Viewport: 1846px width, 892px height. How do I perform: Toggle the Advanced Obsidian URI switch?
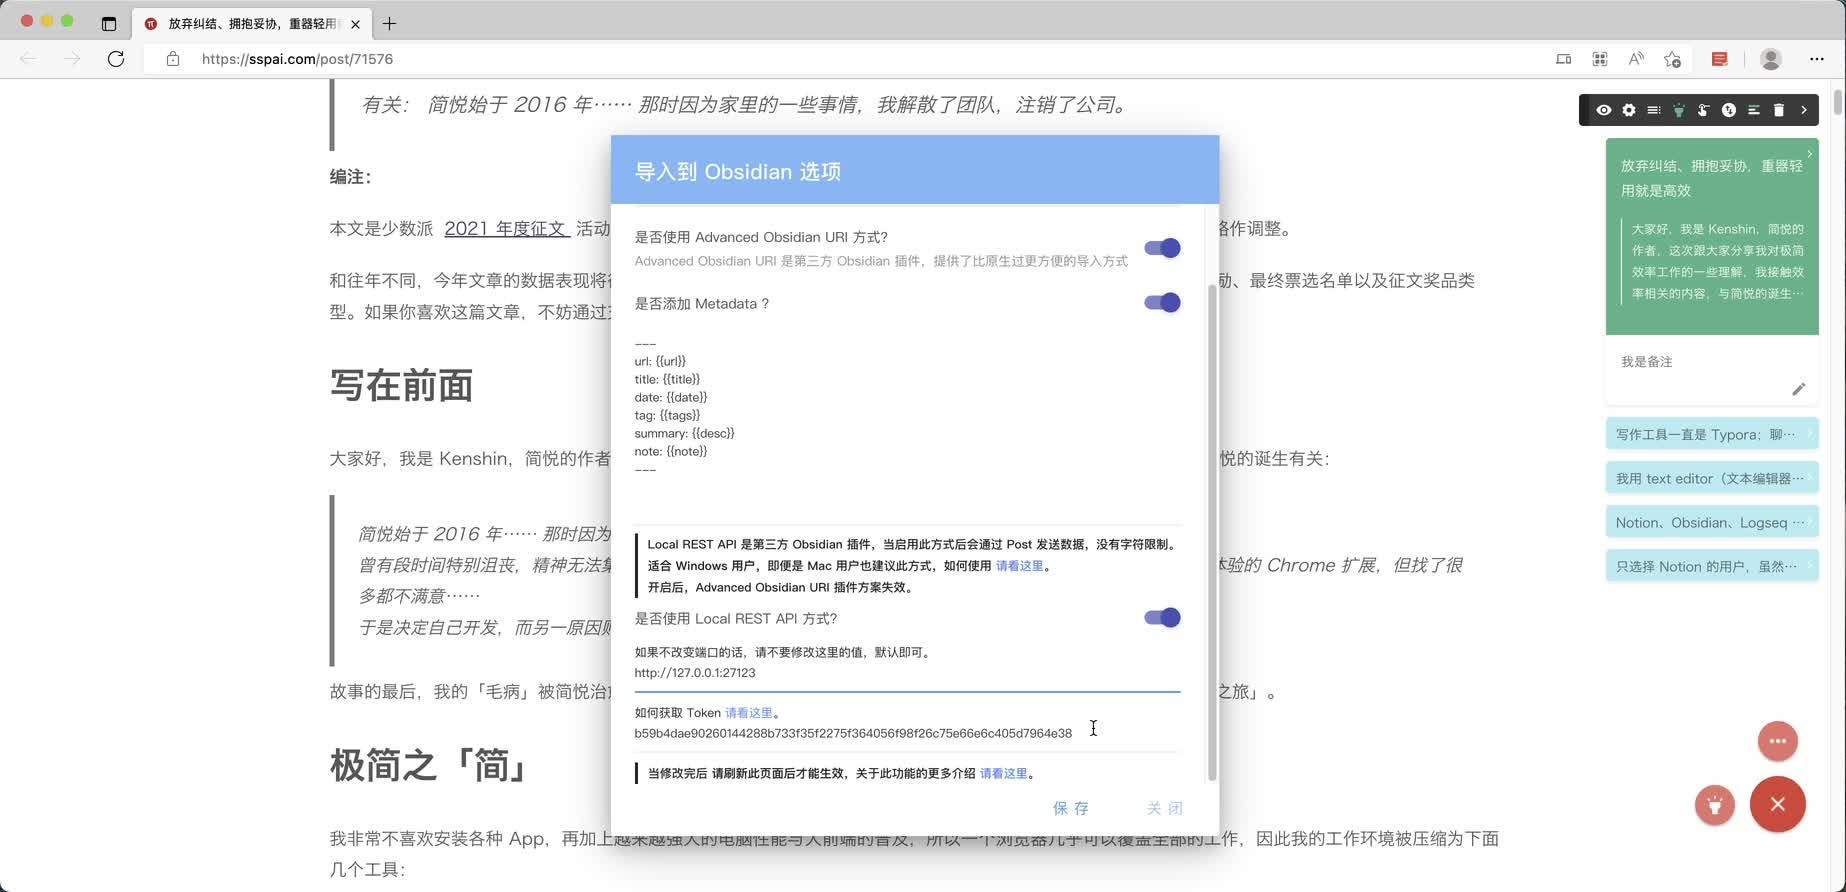(1162, 248)
